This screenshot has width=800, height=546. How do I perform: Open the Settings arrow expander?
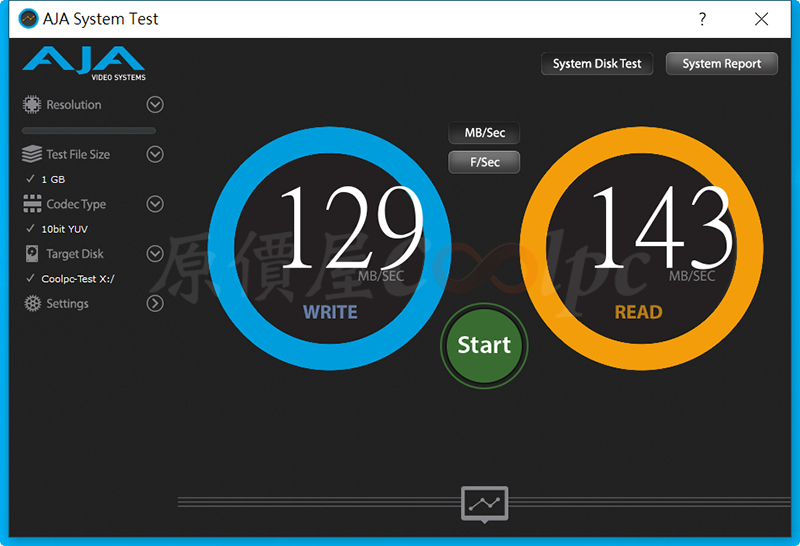155,304
